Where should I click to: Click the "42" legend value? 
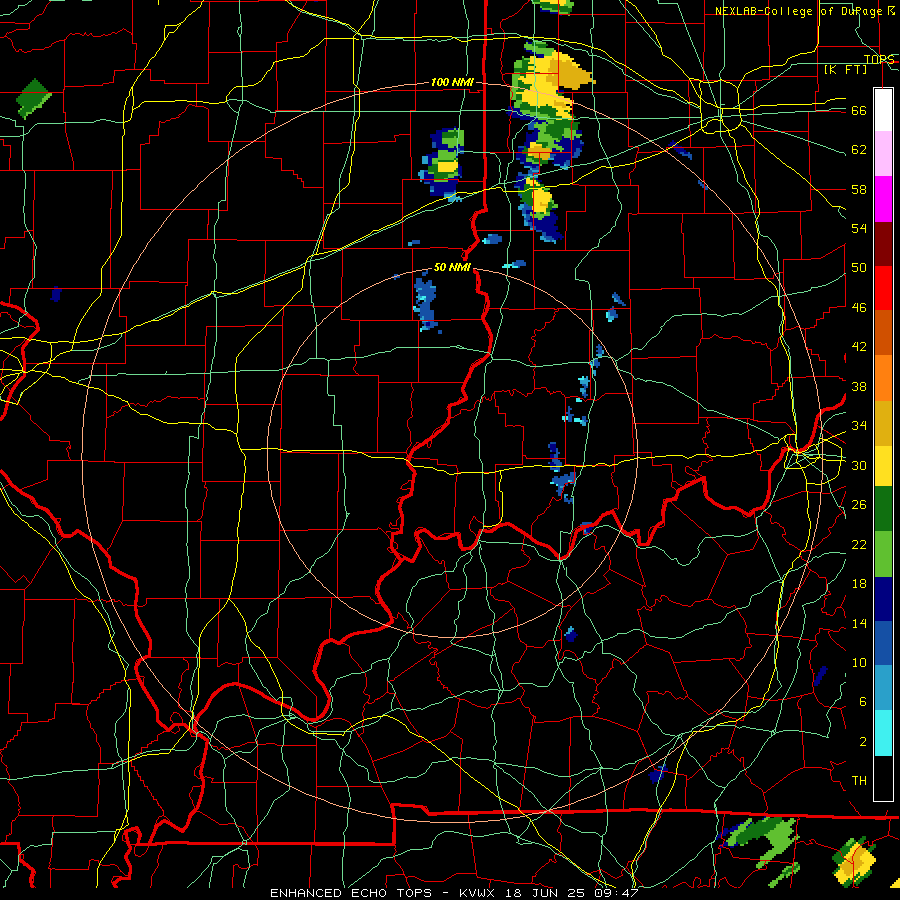(859, 347)
